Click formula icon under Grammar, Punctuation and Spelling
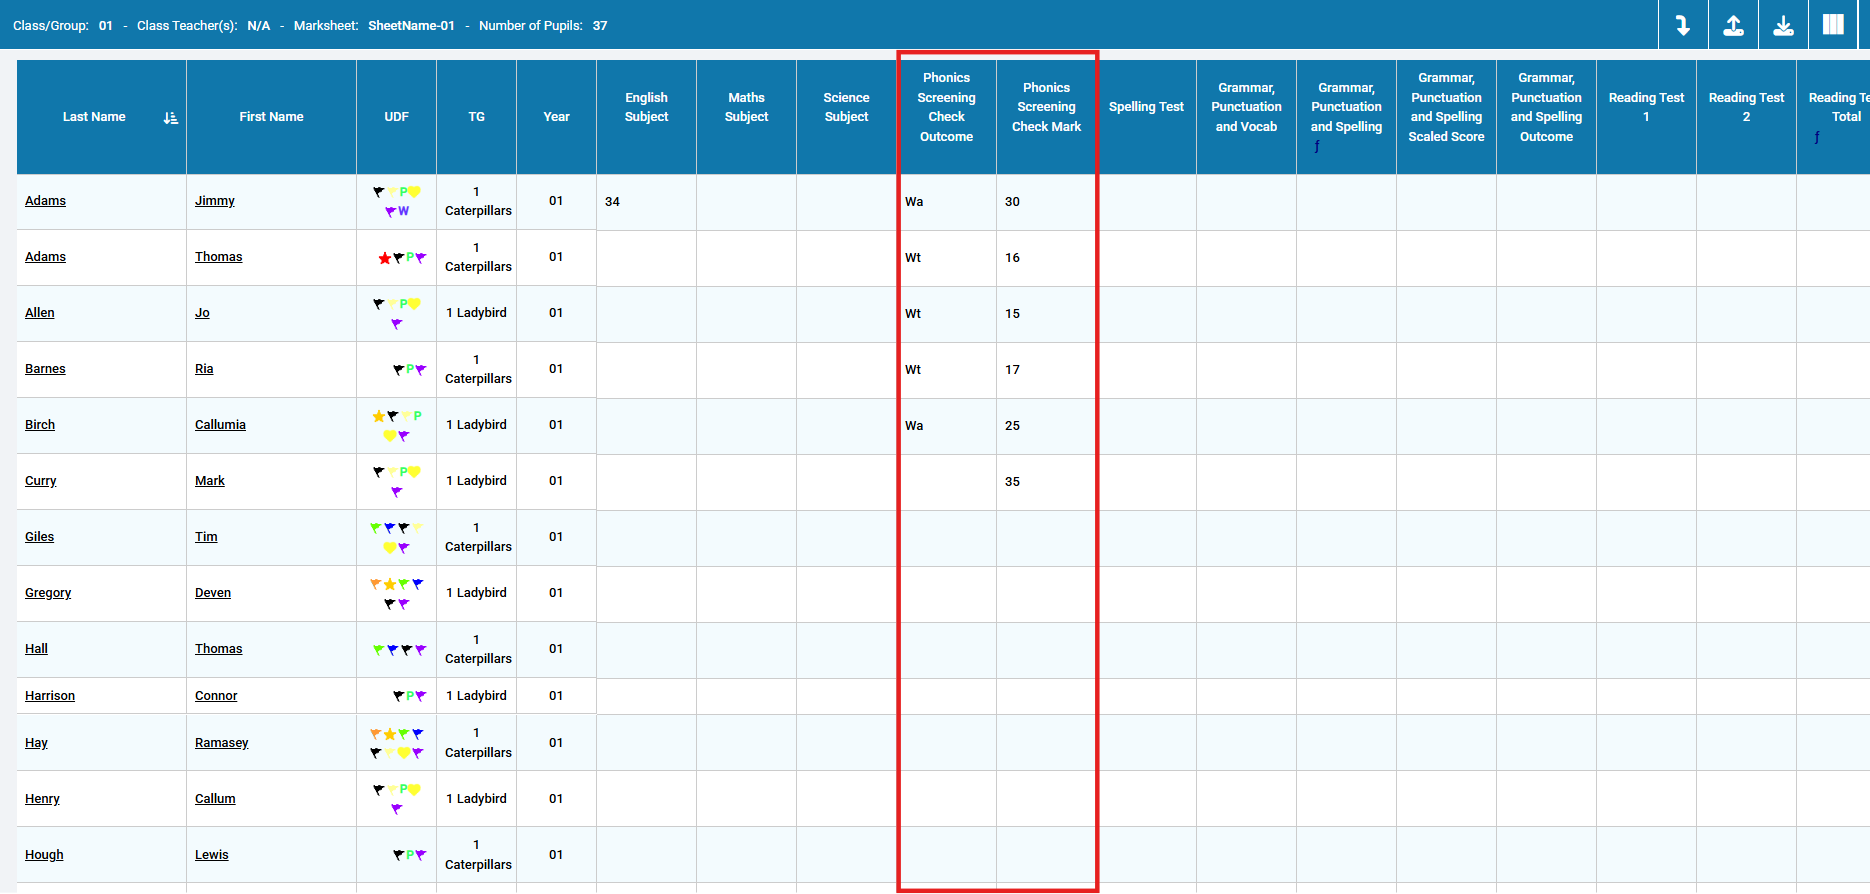The height and width of the screenshot is (894, 1870). pyautogui.click(x=1317, y=147)
